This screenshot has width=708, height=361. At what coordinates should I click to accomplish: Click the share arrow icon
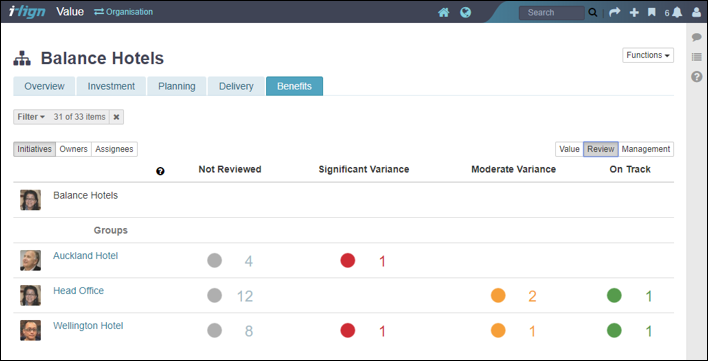pyautogui.click(x=615, y=13)
